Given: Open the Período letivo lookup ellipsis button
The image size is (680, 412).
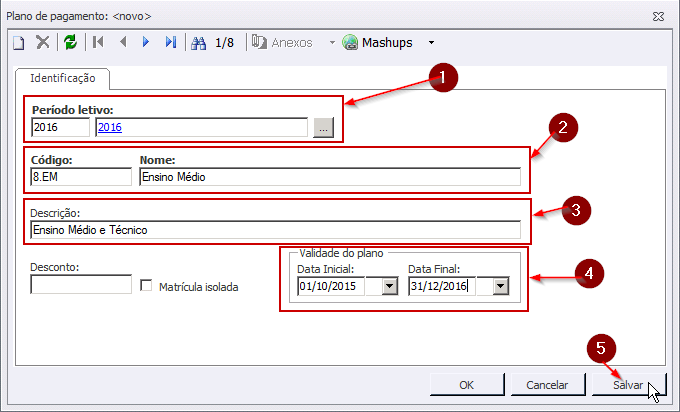Looking at the screenshot, I should pyautogui.click(x=321, y=127).
